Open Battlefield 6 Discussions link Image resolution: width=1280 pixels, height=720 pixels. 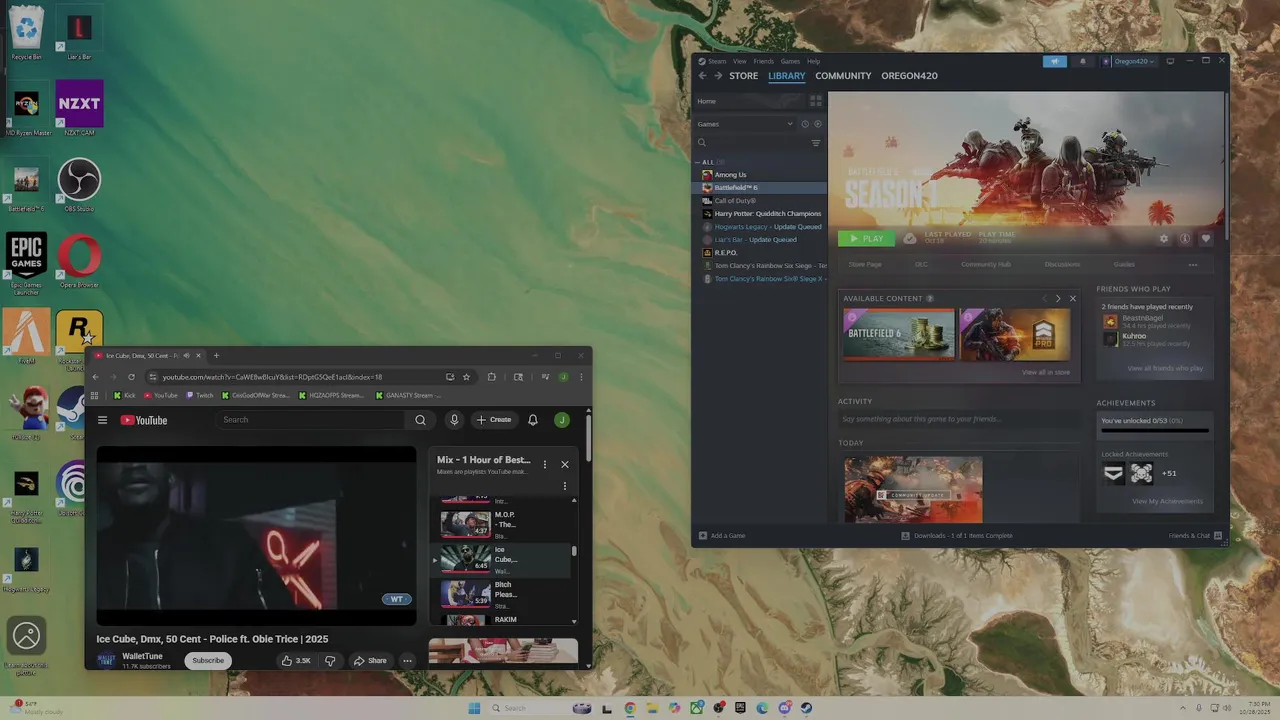(x=1062, y=264)
